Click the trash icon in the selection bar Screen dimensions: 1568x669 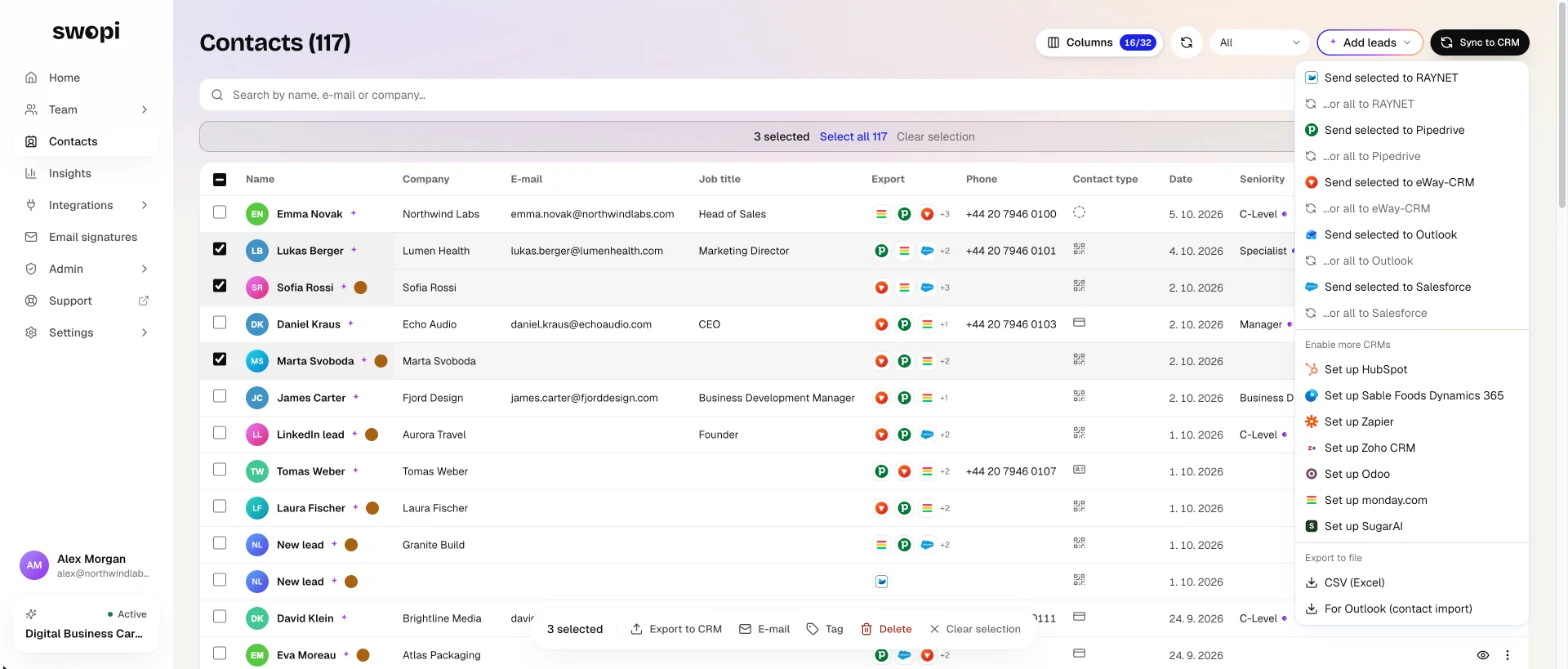point(867,629)
